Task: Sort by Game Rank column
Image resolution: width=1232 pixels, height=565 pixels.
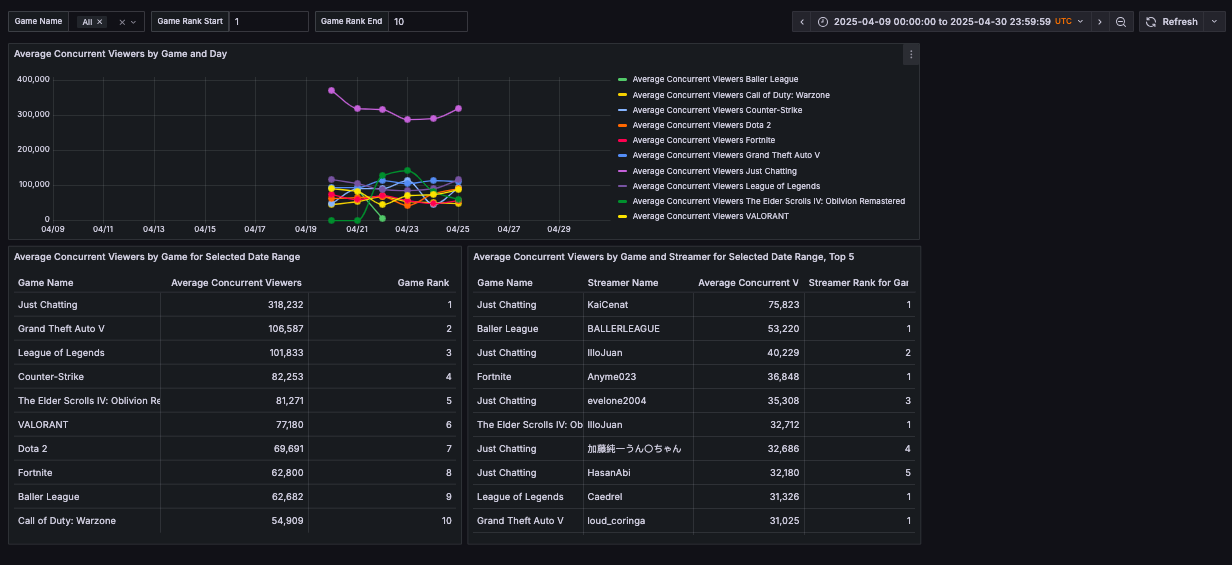Action: [423, 283]
